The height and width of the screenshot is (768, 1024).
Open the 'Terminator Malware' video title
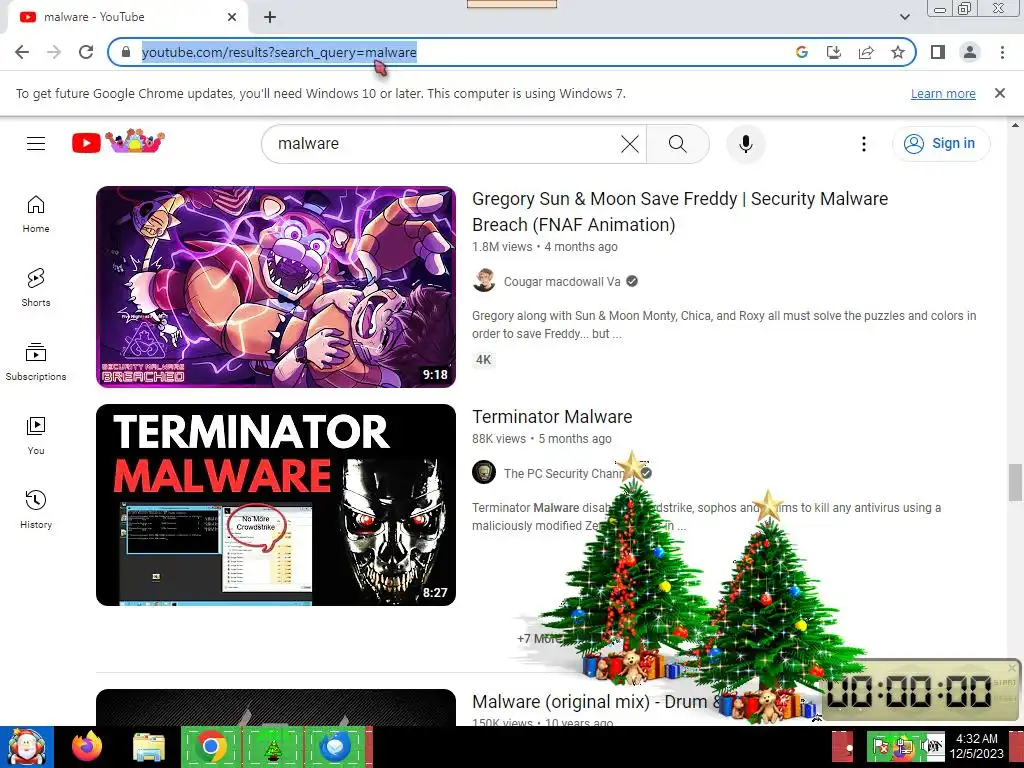(x=552, y=417)
